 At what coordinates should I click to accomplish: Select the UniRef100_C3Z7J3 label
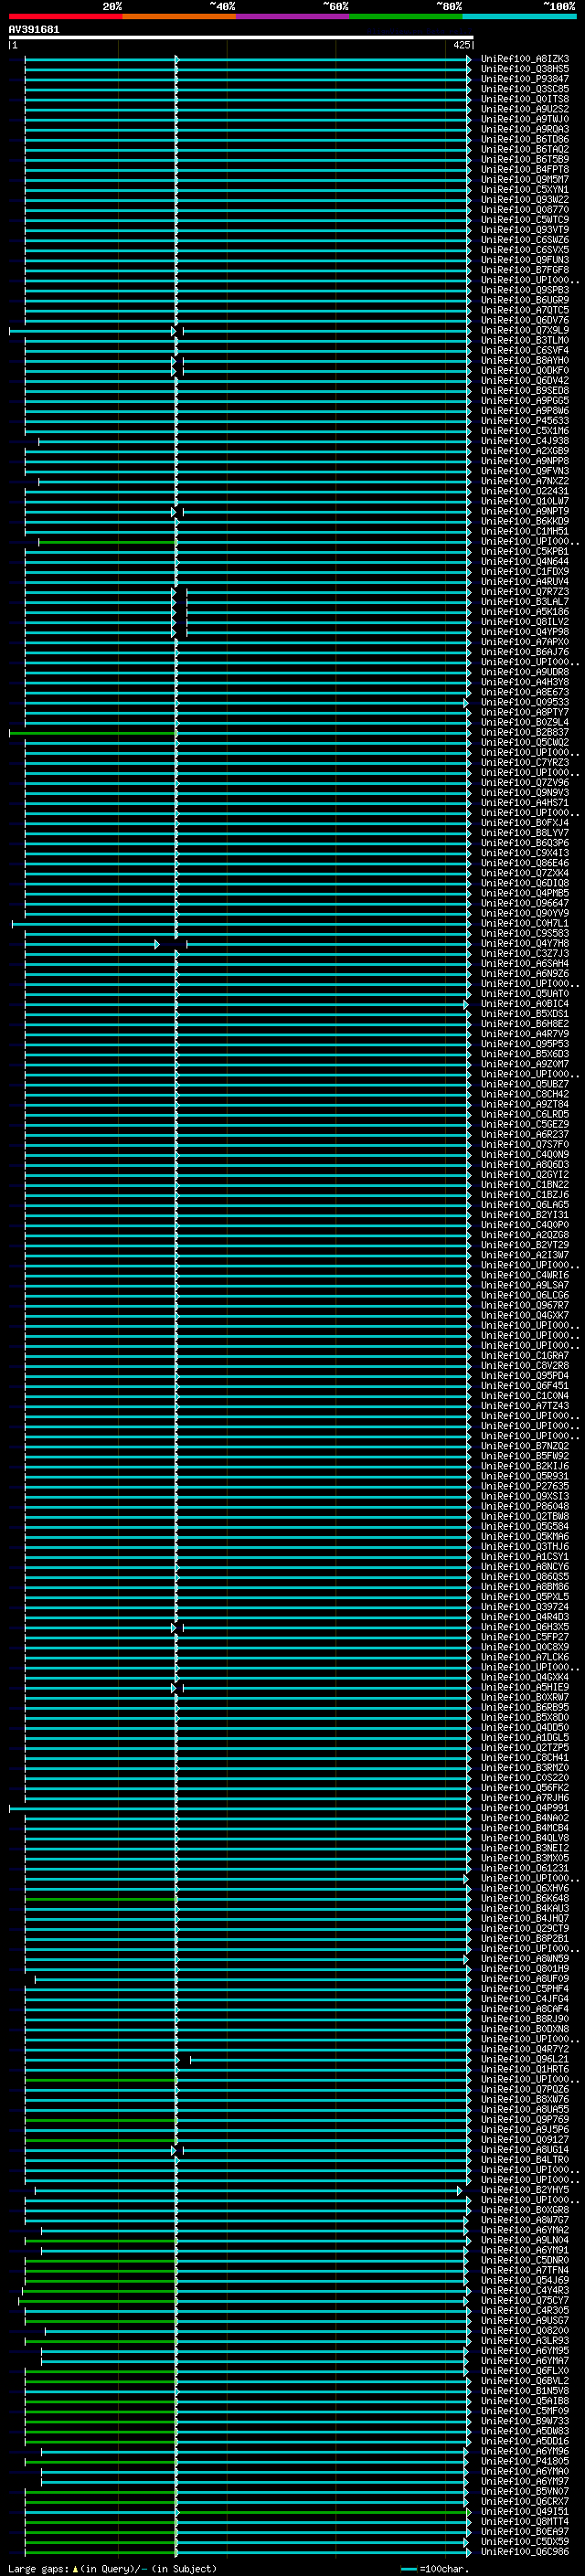[x=525, y=954]
